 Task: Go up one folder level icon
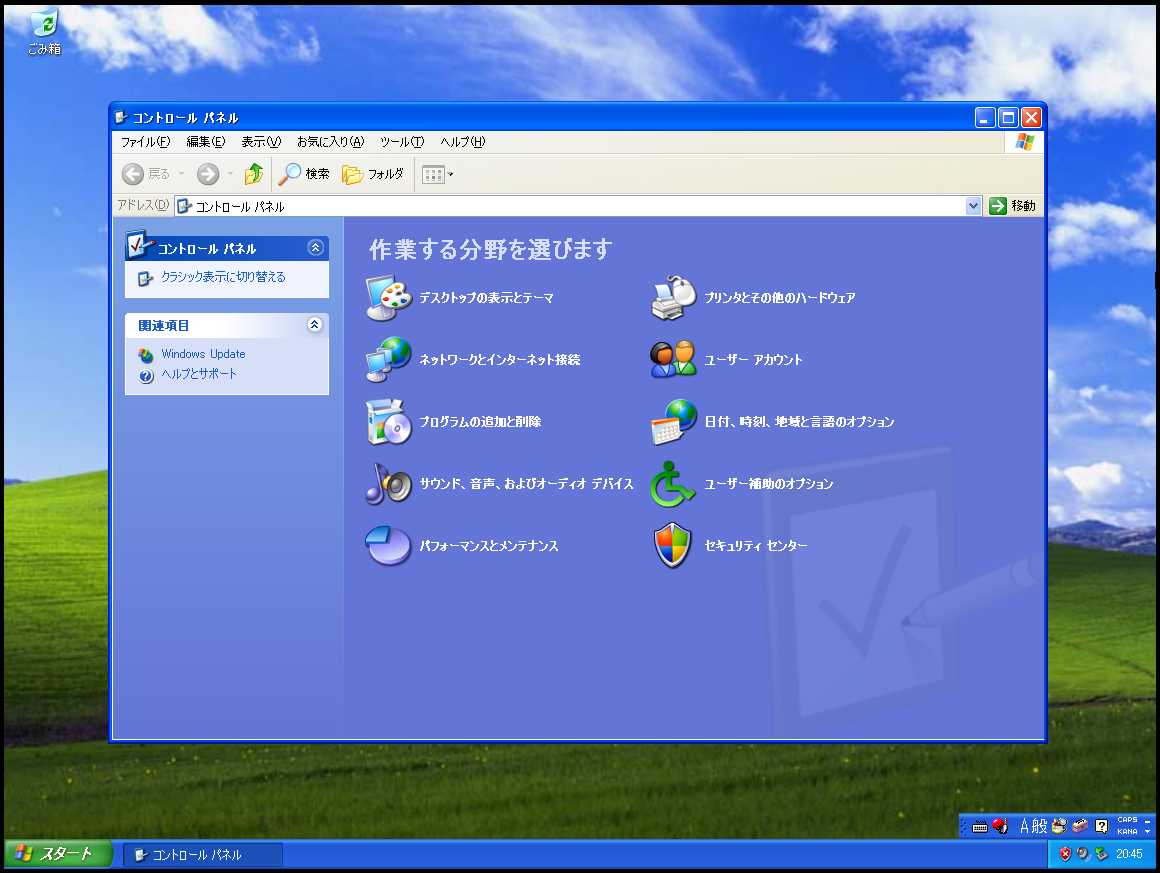tap(254, 174)
